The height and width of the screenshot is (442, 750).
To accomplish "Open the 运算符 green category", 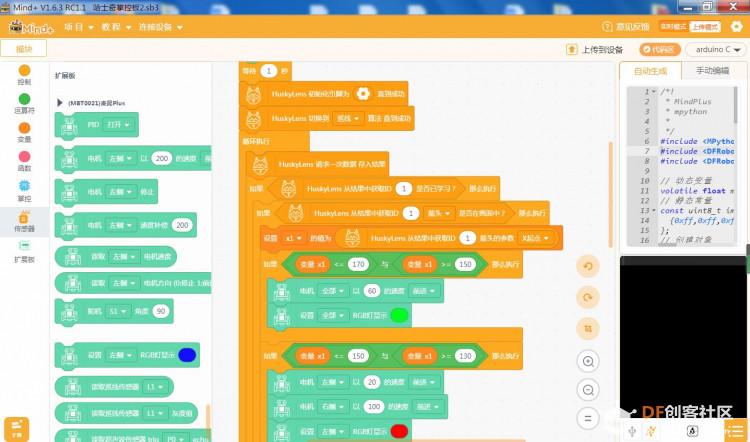I will click(x=24, y=99).
